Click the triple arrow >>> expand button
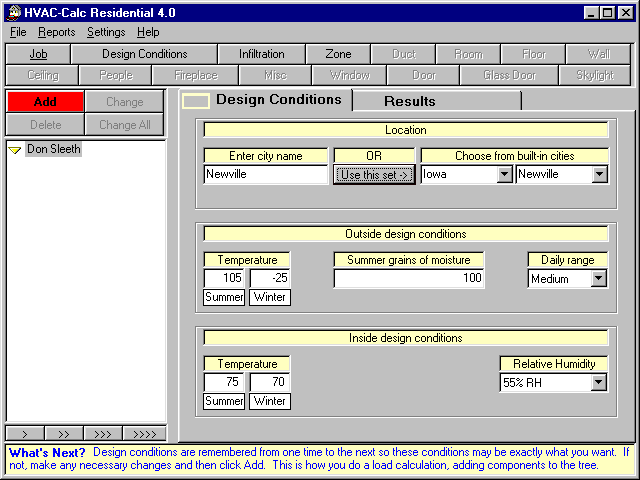The height and width of the screenshot is (480, 640). pyautogui.click(x=102, y=433)
